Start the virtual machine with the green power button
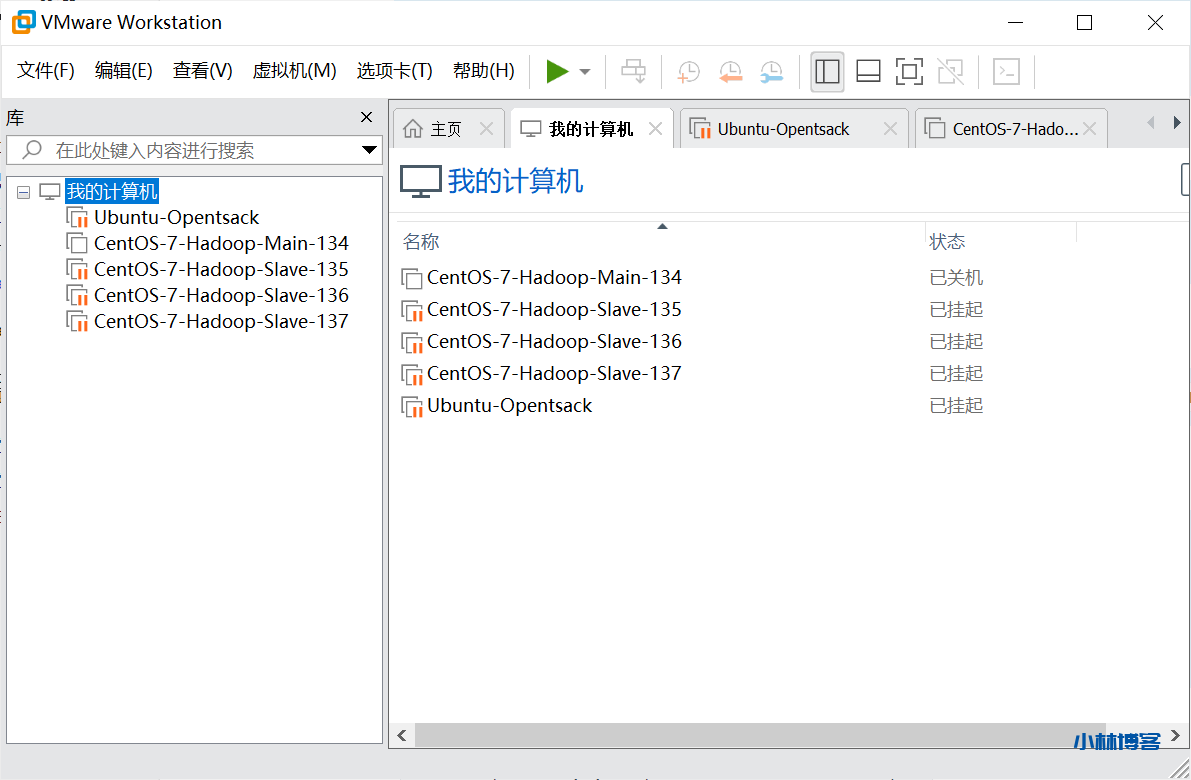Viewport: 1191px width, 780px height. 557,71
